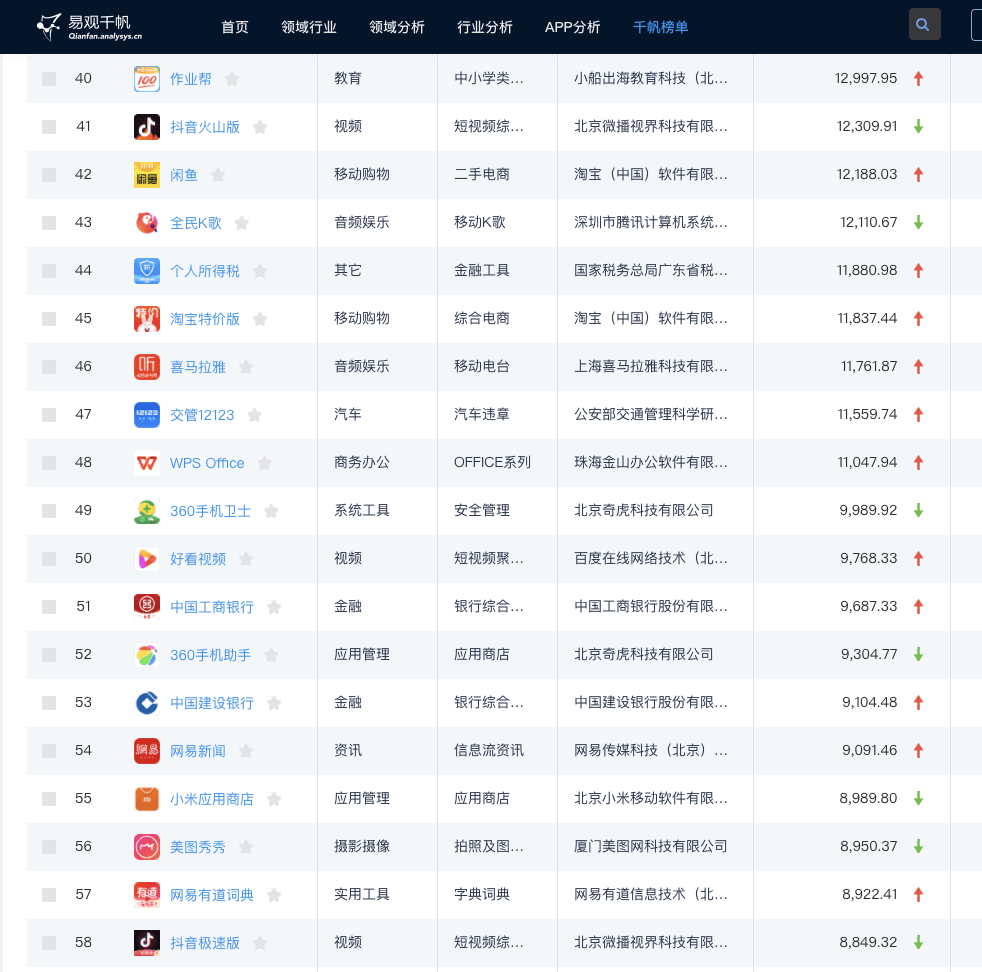Check the box for rank 51 中国工商银行

point(49,607)
